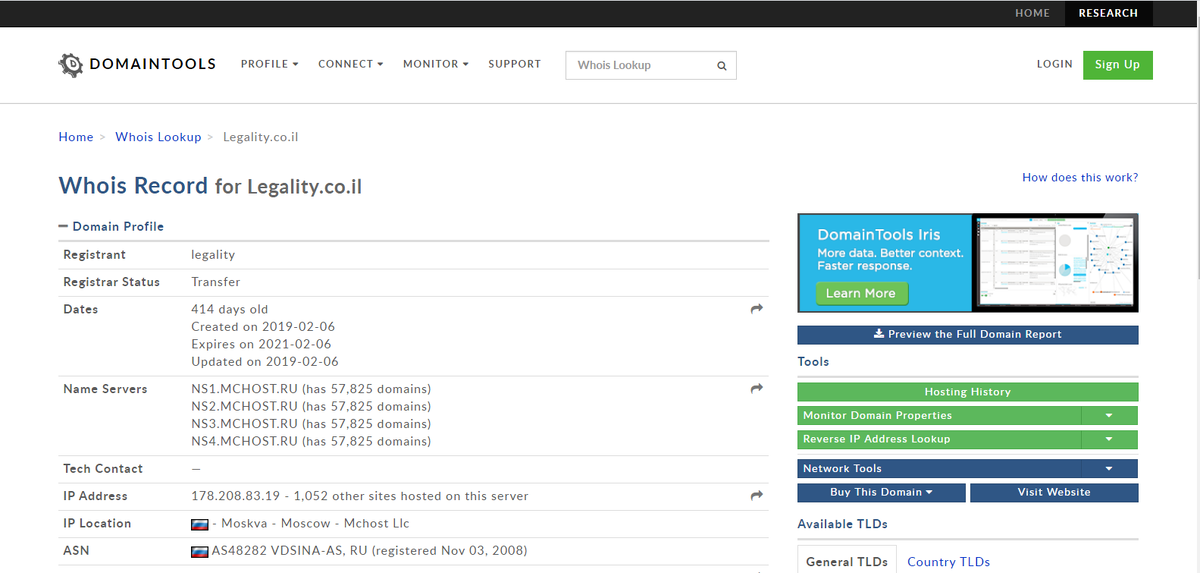Image resolution: width=1200 pixels, height=573 pixels.
Task: Click share arrow in IP Address row
Action: click(x=757, y=496)
